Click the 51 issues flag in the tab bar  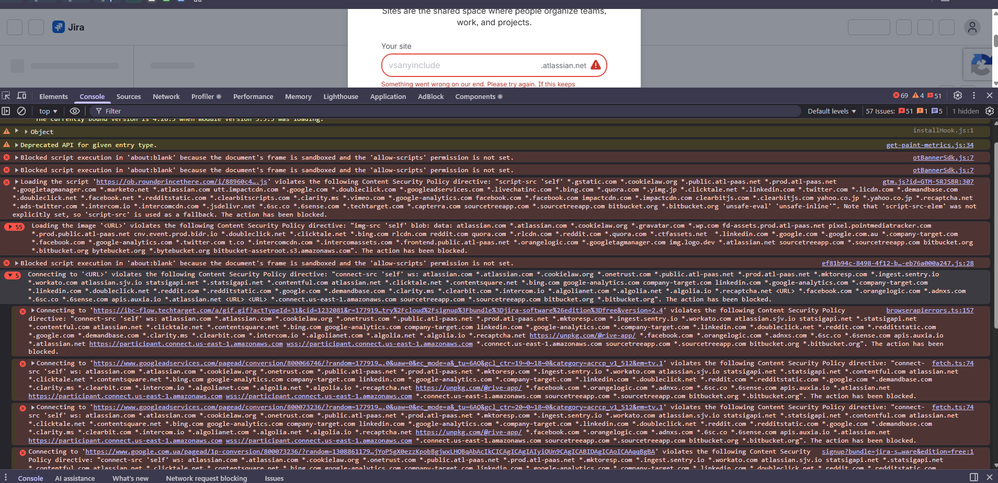[x=934, y=96]
